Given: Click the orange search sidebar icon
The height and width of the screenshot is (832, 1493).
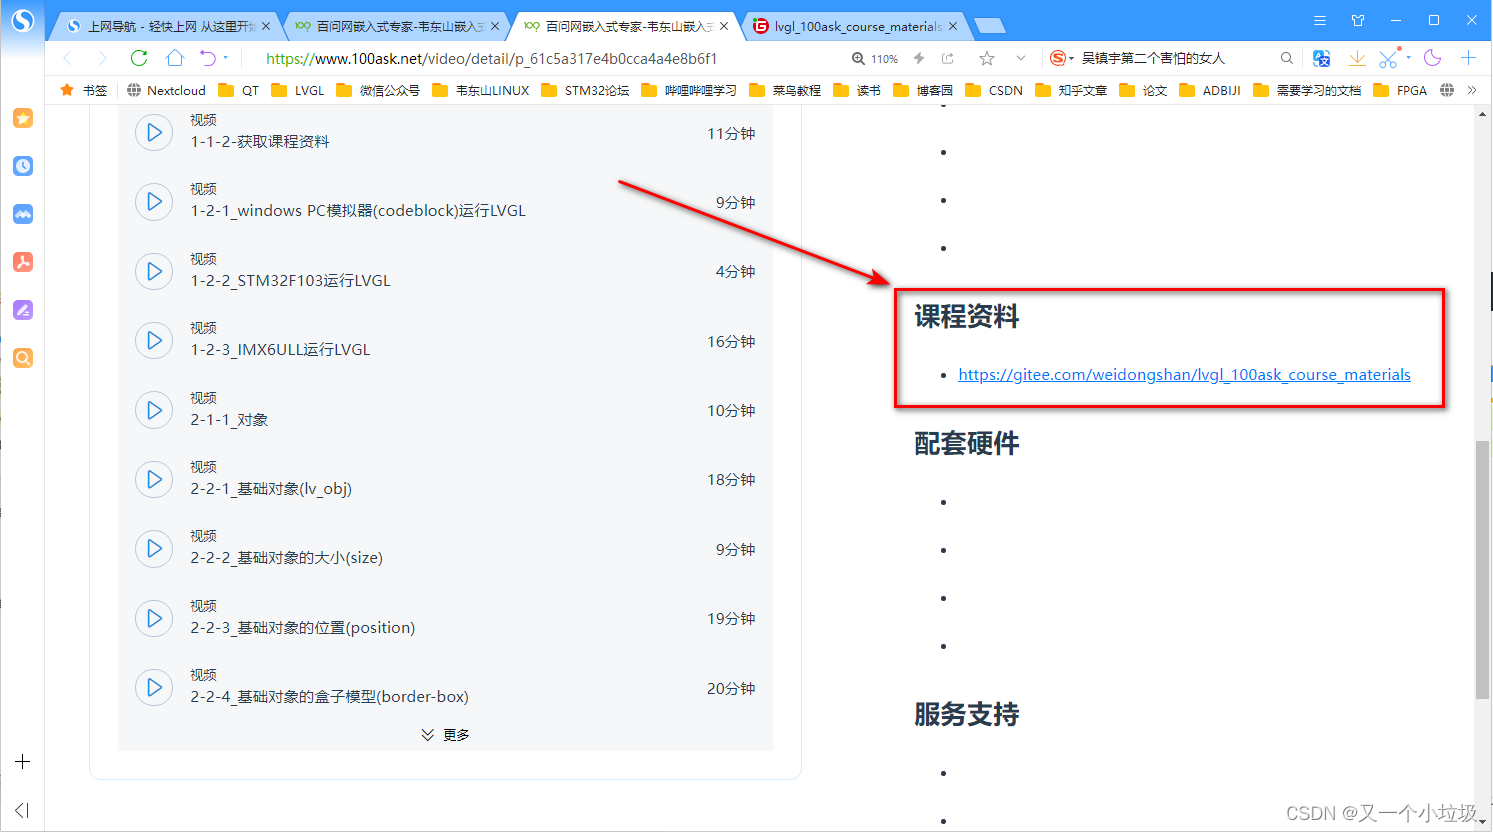Looking at the screenshot, I should [x=22, y=358].
